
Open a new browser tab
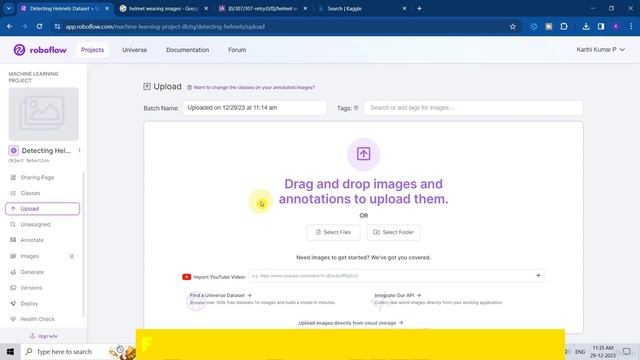(x=419, y=8)
